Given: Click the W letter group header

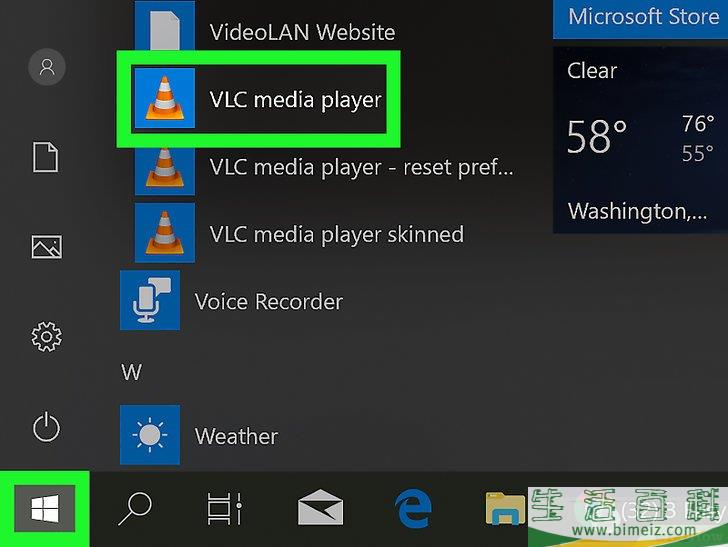Looking at the screenshot, I should point(131,372).
